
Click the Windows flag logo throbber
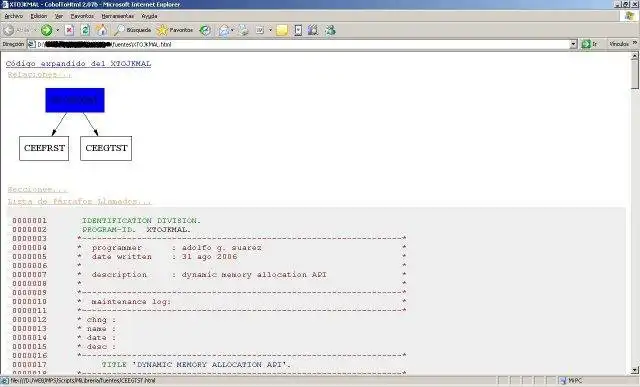629,16
